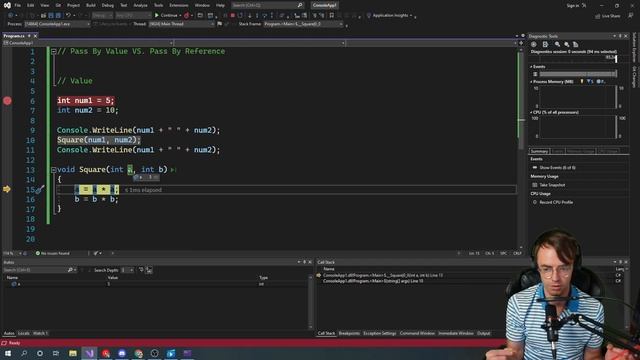Open the Debug menu

point(108,5)
